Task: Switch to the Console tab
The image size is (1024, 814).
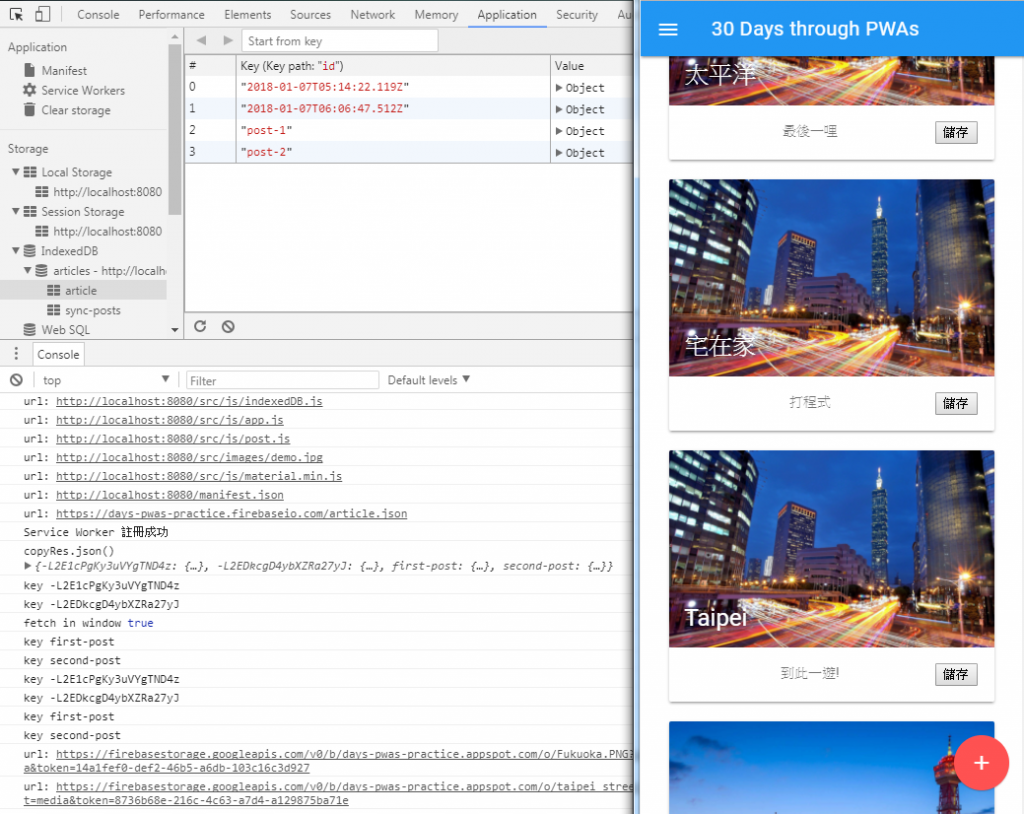Action: pos(98,14)
